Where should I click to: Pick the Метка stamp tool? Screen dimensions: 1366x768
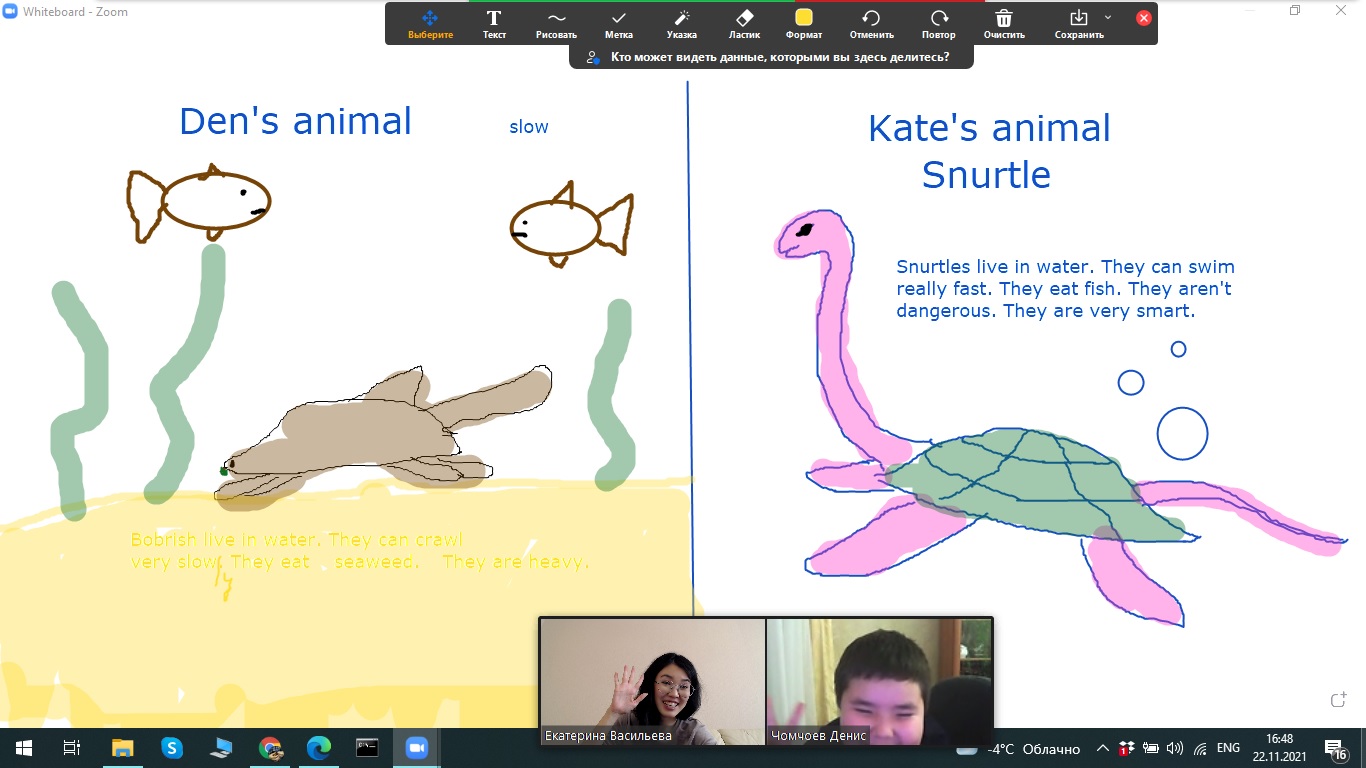point(619,24)
